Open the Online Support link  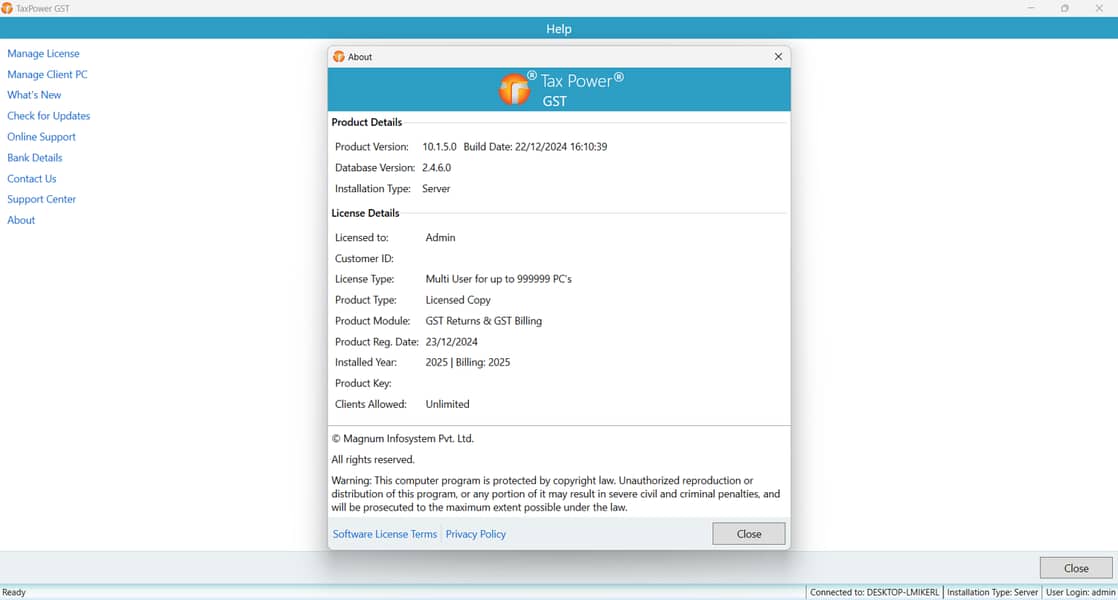(x=41, y=137)
